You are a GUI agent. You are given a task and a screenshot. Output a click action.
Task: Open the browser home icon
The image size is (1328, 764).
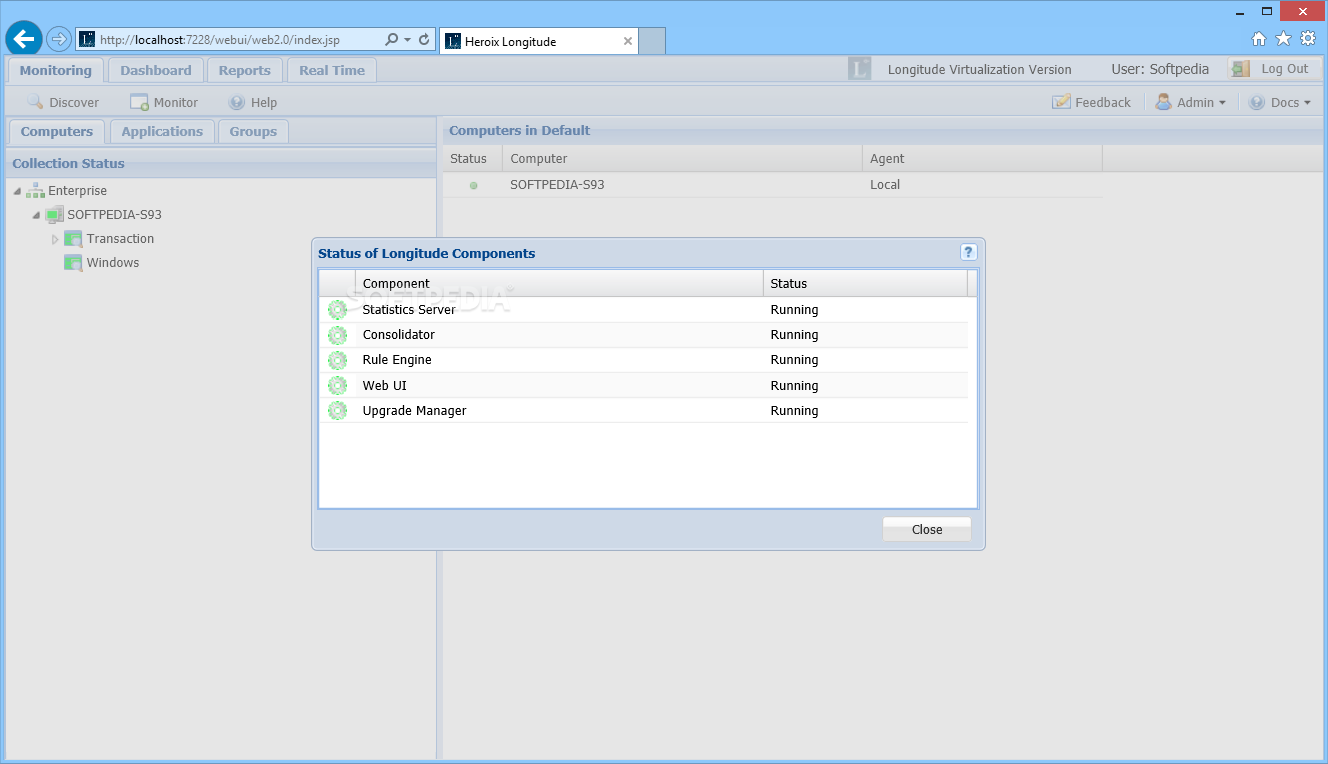(1259, 39)
